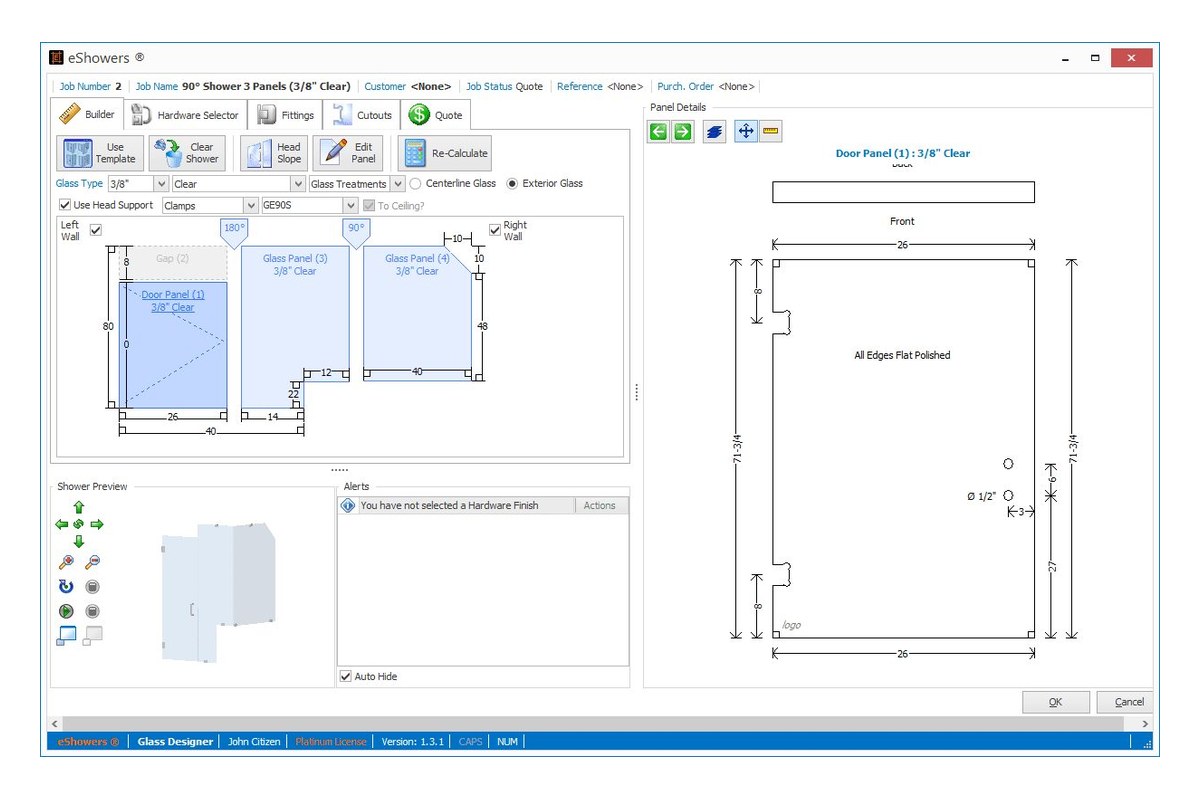
Task: Click Clear Shower toolbar button
Action: (x=187, y=153)
